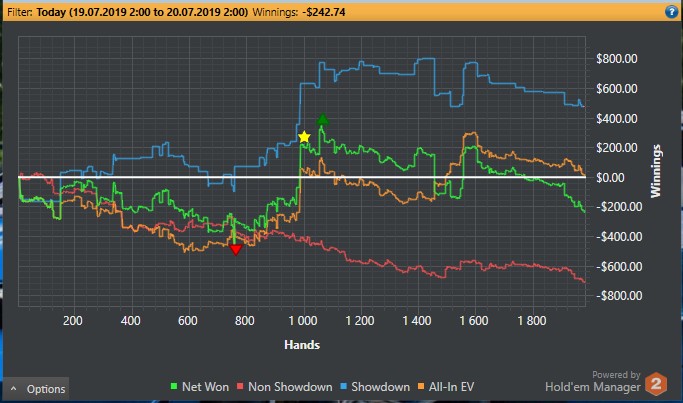
Task: Click the $600.00 axis label
Action: [616, 88]
